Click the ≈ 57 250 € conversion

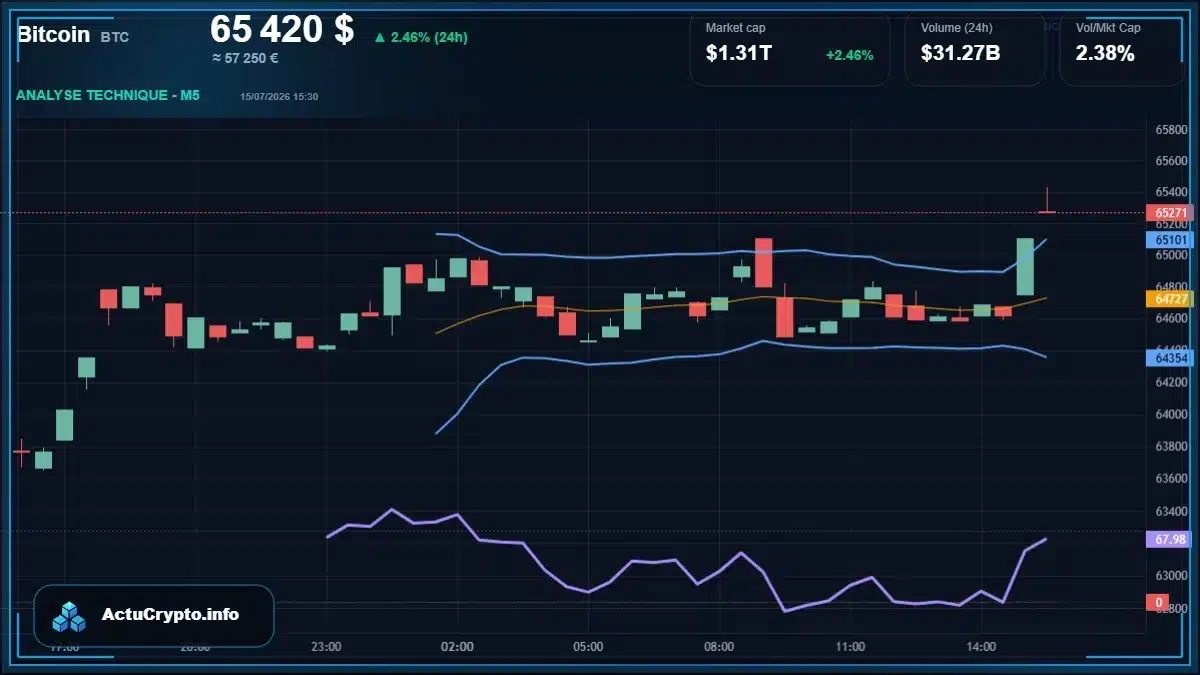[x=245, y=58]
